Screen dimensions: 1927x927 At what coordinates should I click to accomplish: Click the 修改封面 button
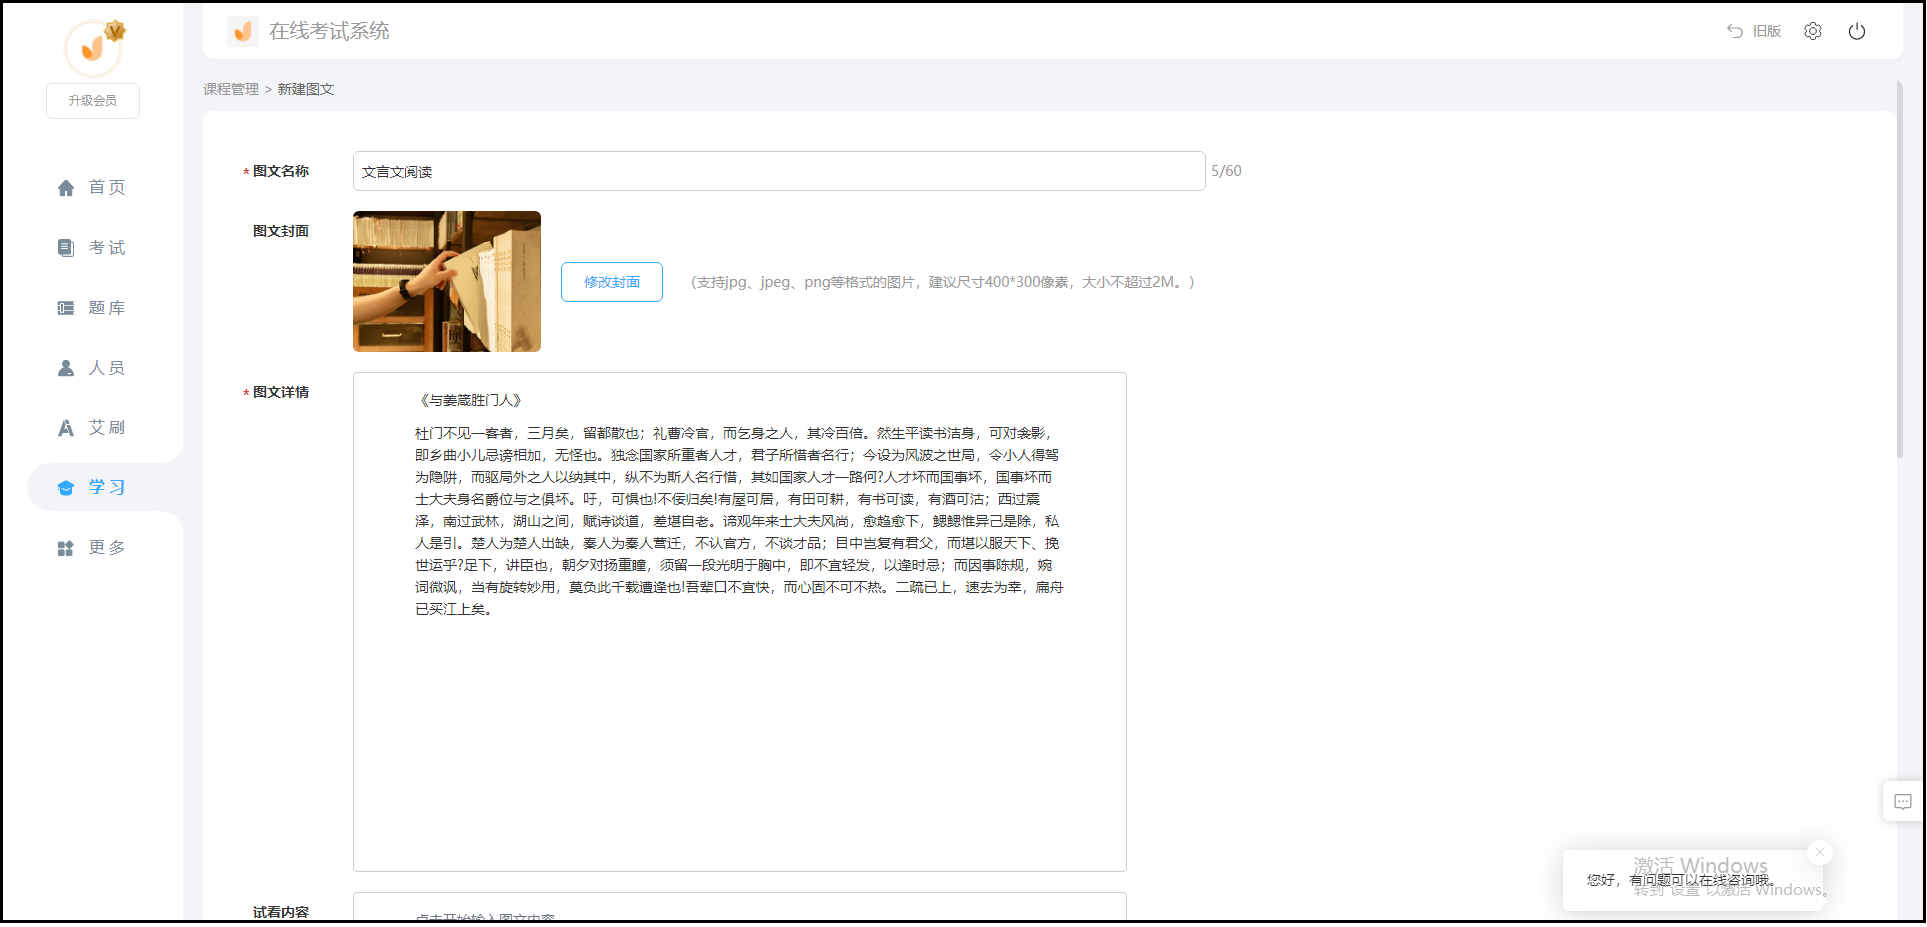(x=612, y=282)
